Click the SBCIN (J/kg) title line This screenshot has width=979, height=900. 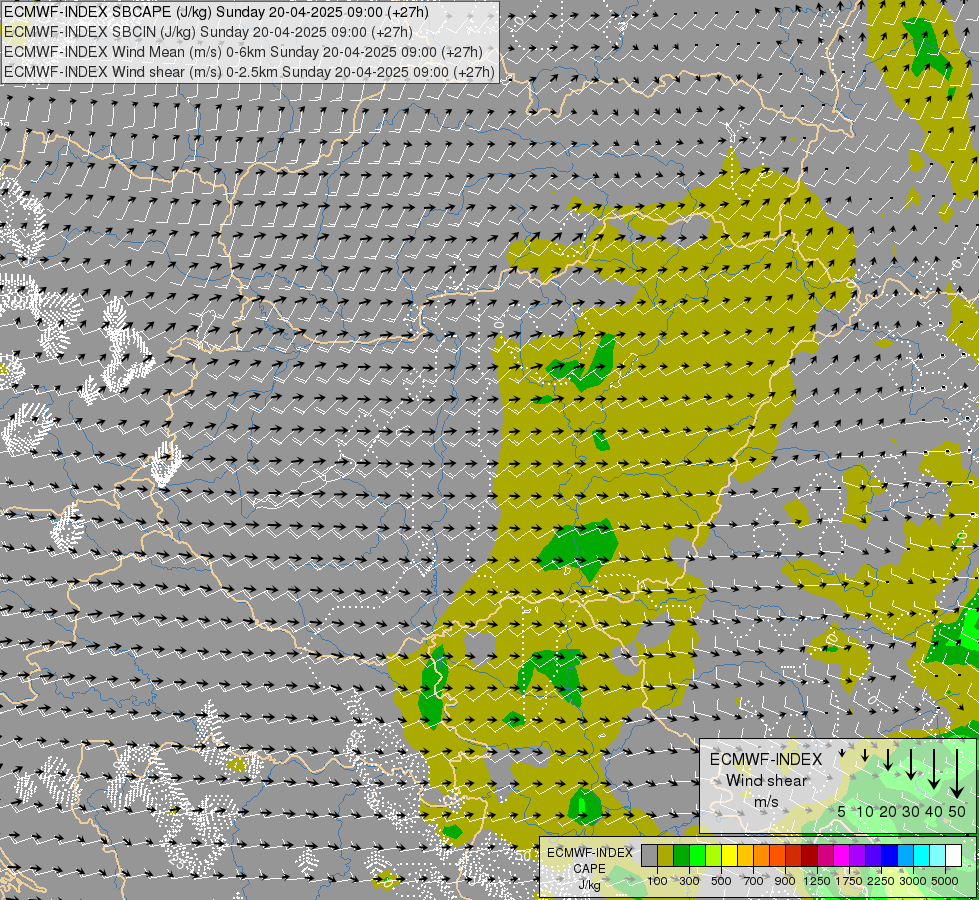(208, 32)
